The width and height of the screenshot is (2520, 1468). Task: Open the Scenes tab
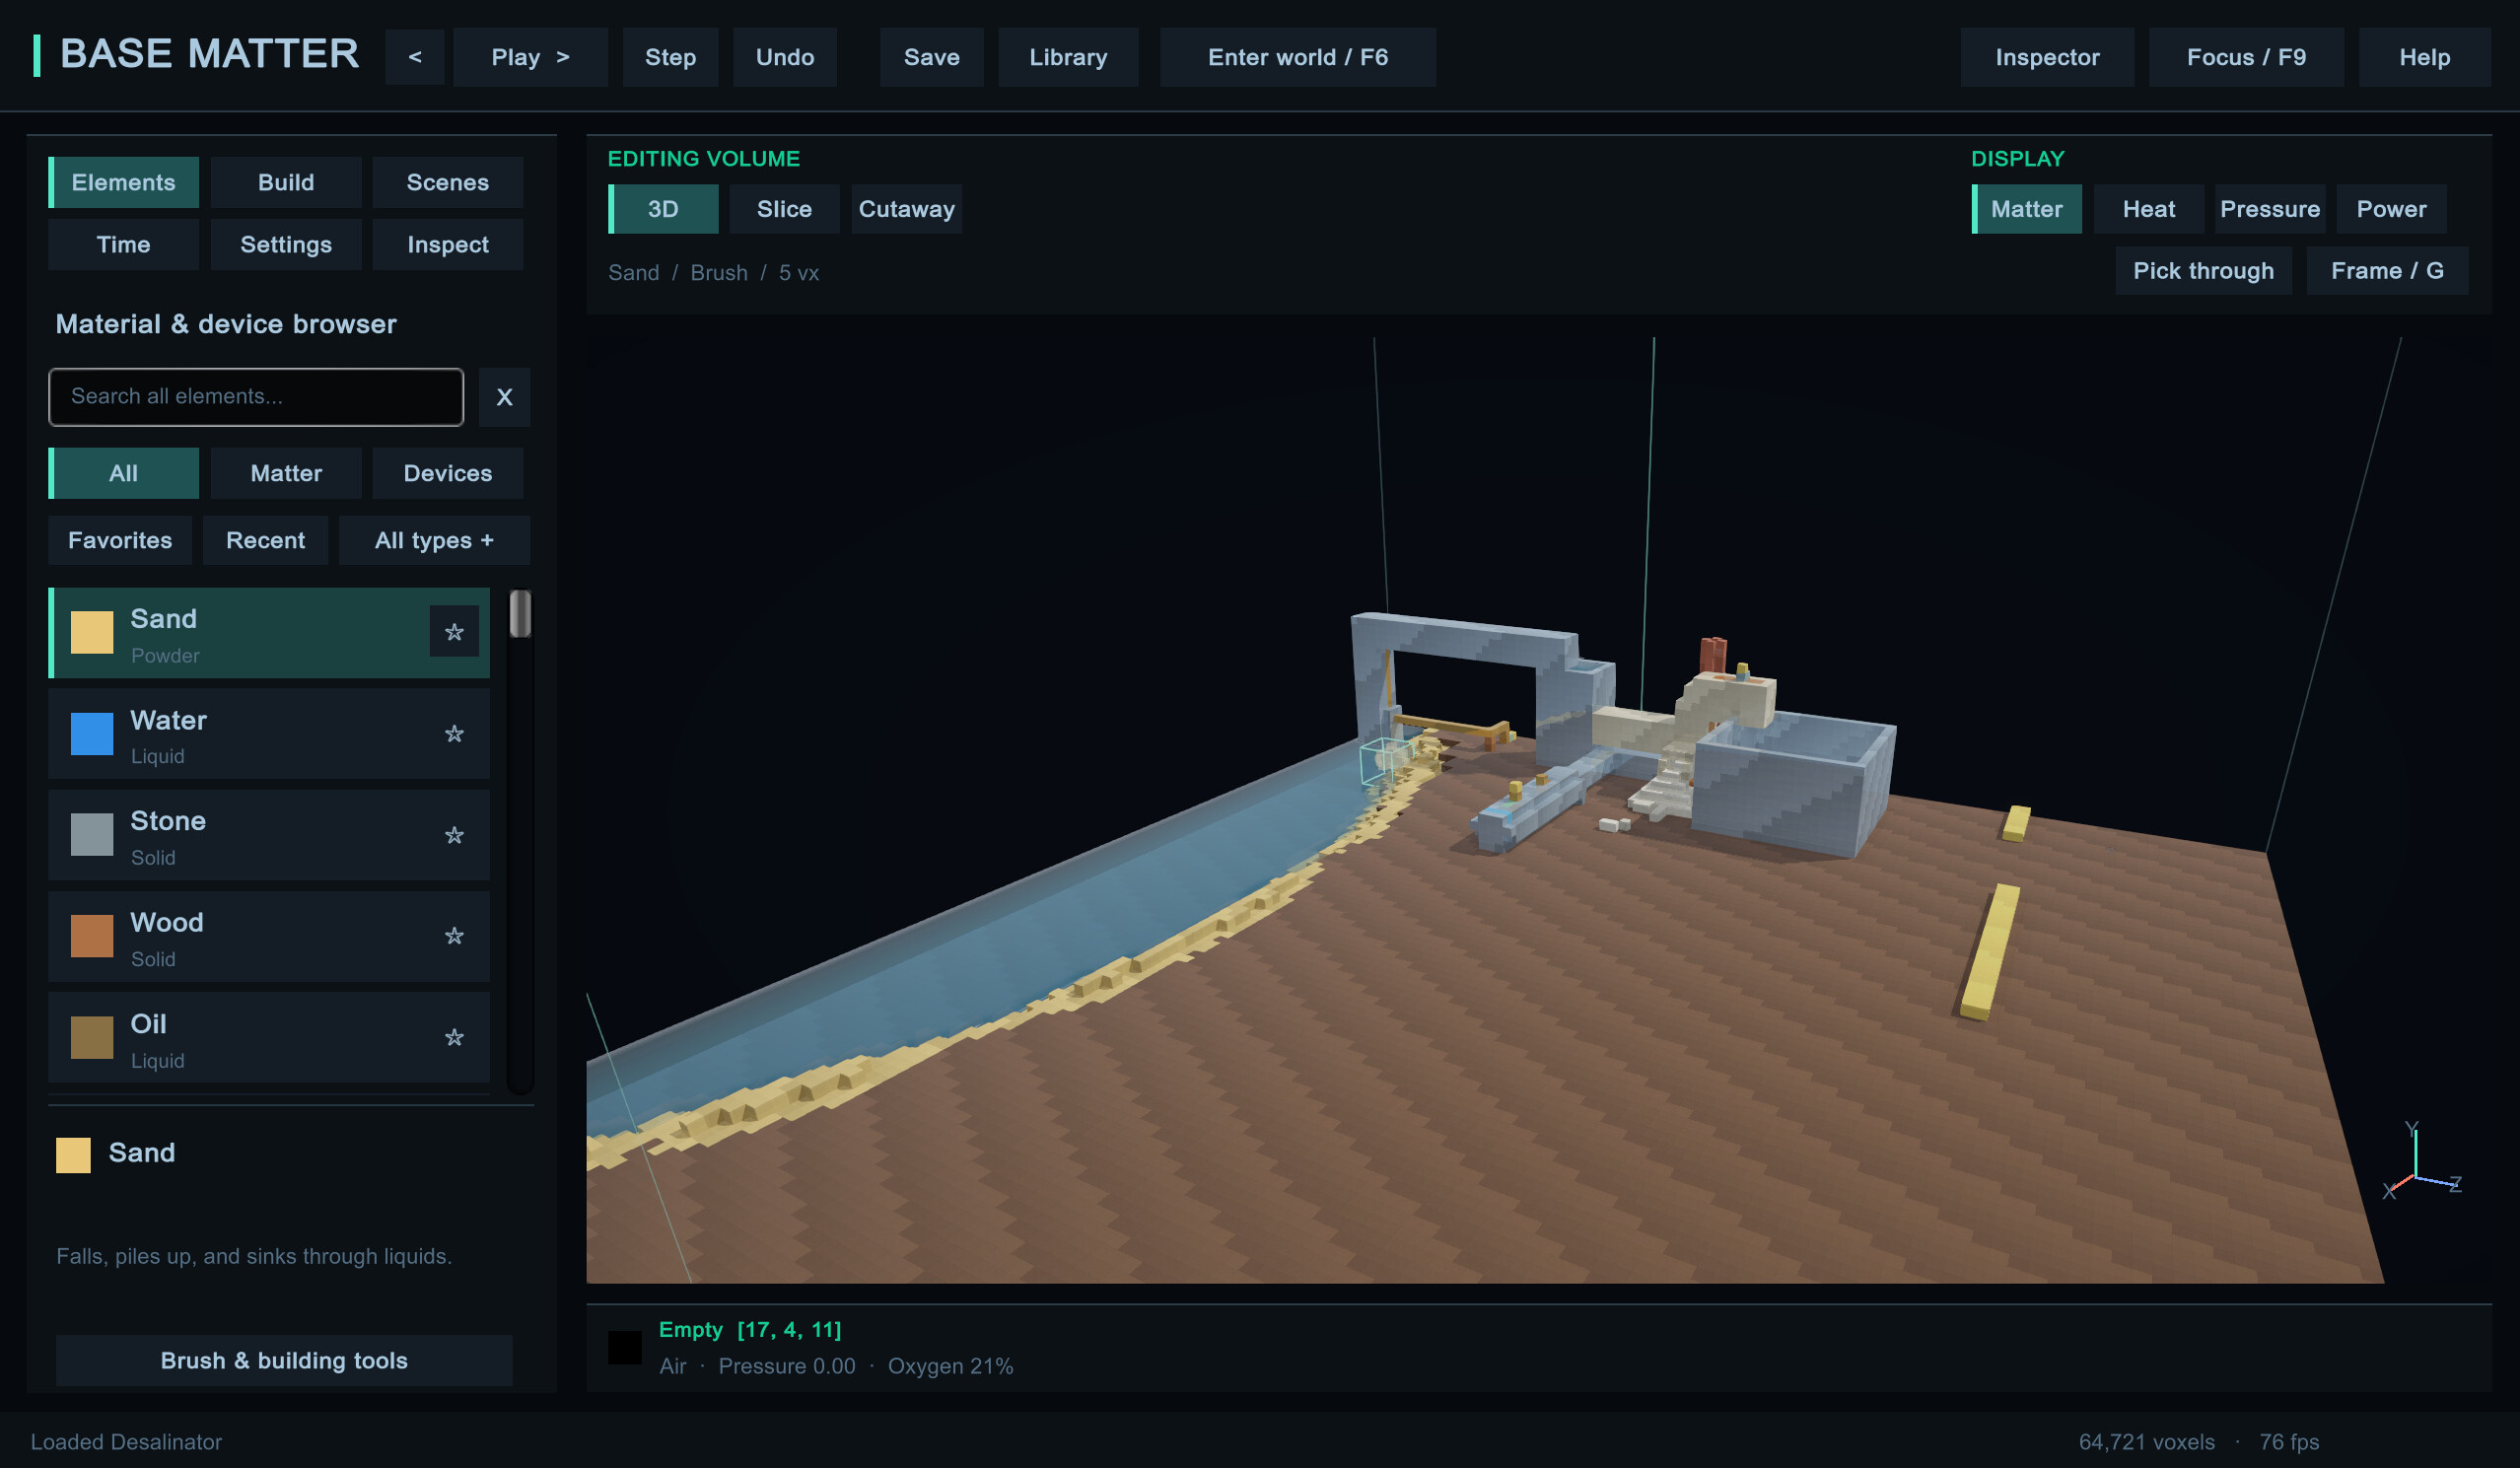pos(448,182)
